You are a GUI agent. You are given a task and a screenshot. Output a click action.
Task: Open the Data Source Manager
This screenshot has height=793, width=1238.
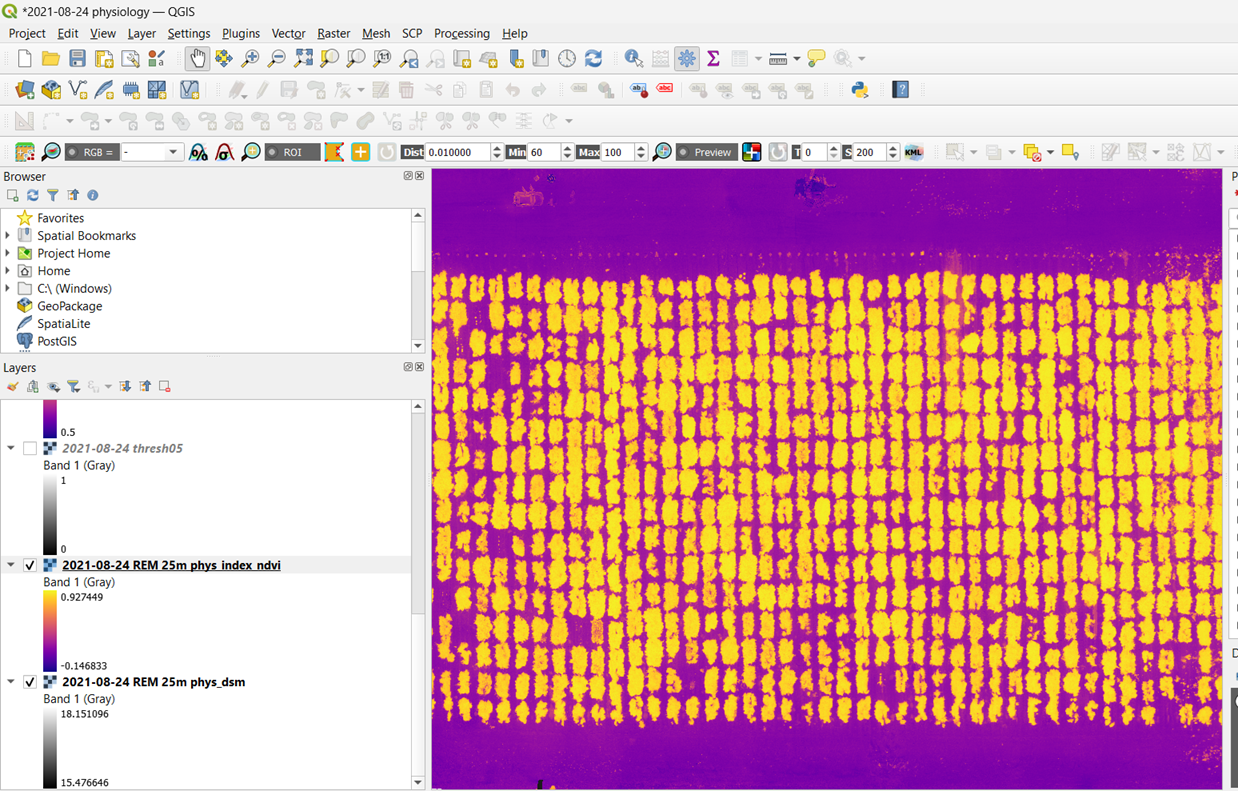pos(25,90)
